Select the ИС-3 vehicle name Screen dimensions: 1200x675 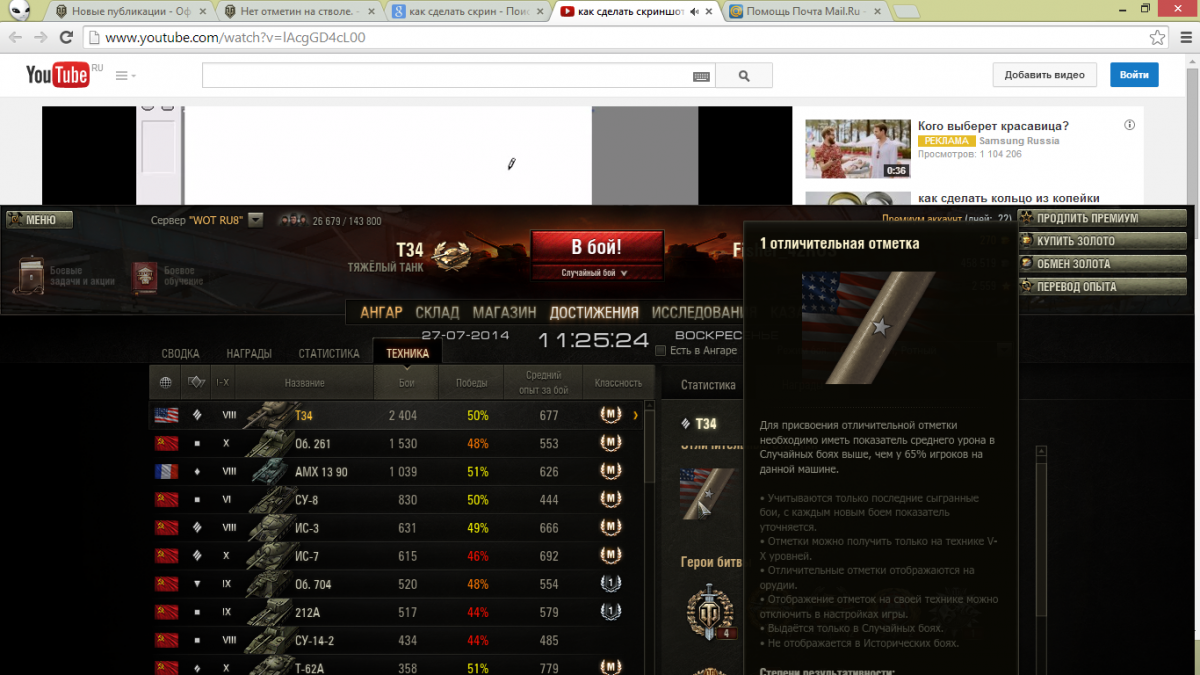click(x=308, y=527)
